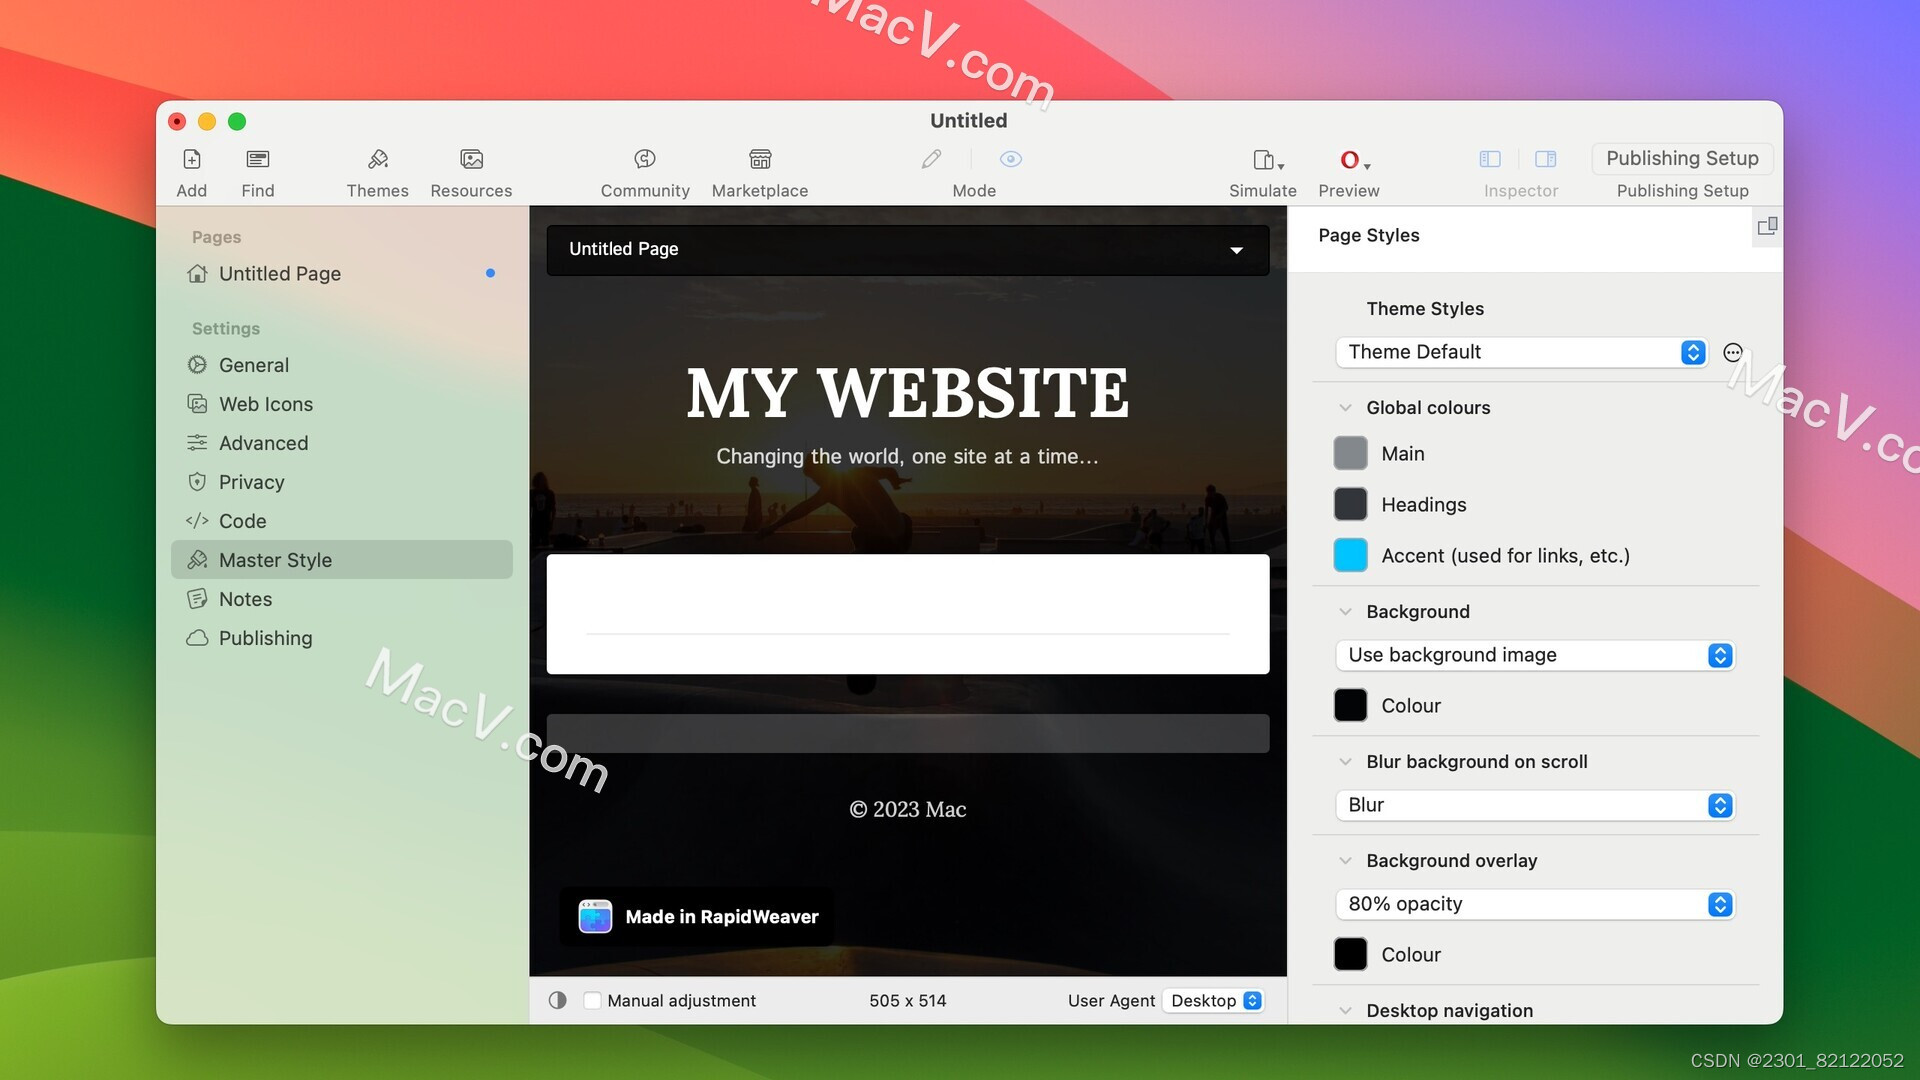Click the Publishing Setup button

click(1682, 158)
